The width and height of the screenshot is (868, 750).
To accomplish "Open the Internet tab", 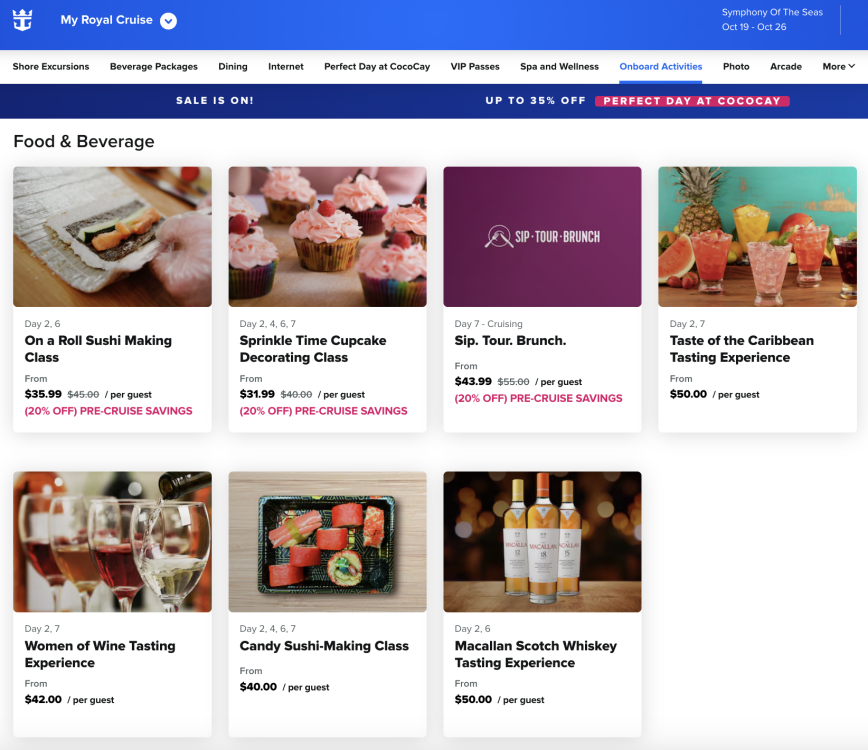I will click(286, 66).
